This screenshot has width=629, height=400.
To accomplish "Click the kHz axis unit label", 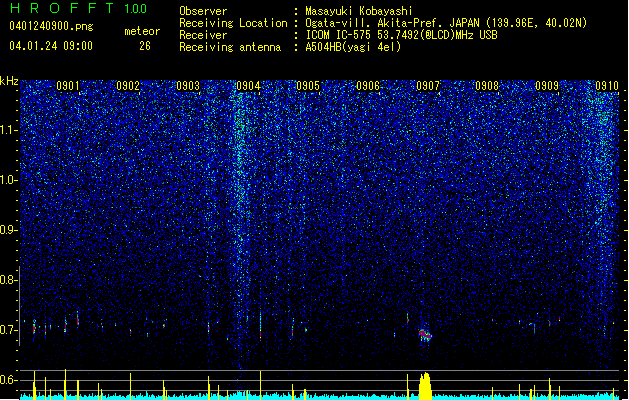I will pos(9,81).
